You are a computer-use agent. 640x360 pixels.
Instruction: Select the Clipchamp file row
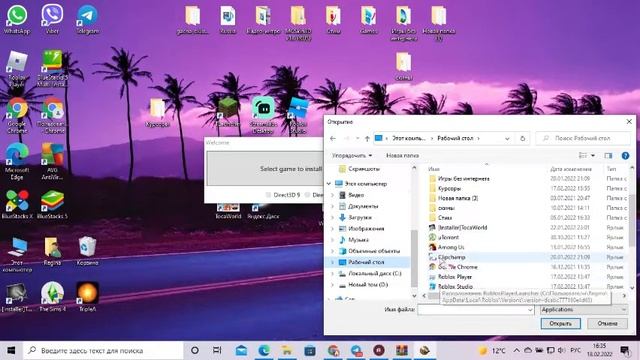pos(527,257)
